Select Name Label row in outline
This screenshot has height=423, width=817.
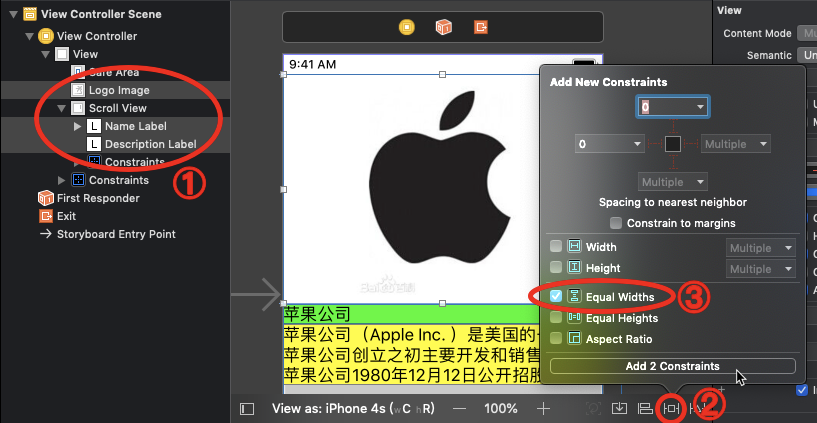[x=115, y=126]
